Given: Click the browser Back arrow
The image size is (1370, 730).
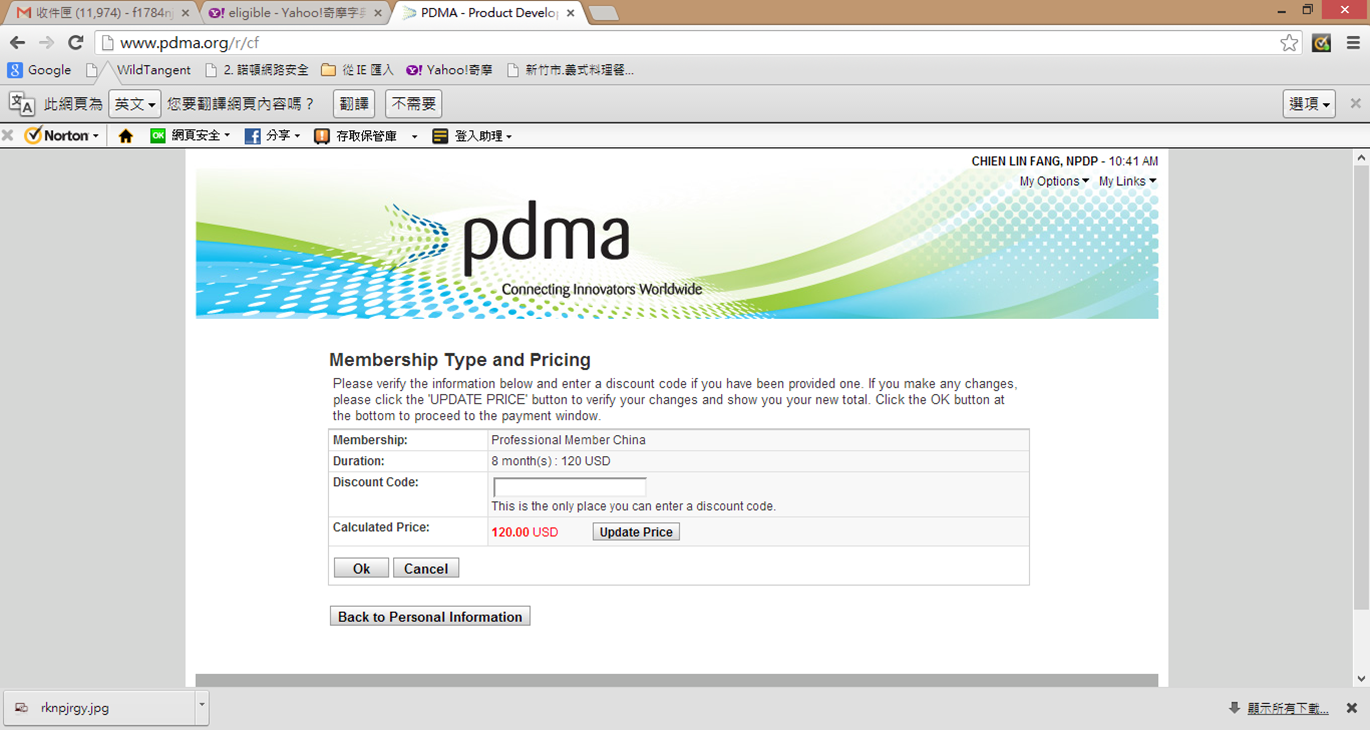Looking at the screenshot, I should pos(17,43).
